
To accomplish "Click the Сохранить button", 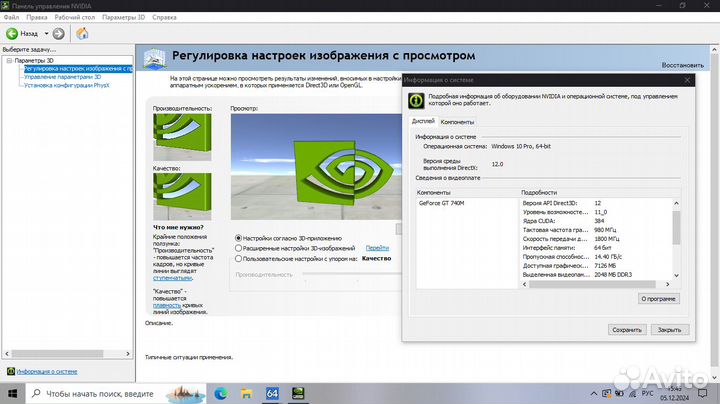I will click(627, 330).
